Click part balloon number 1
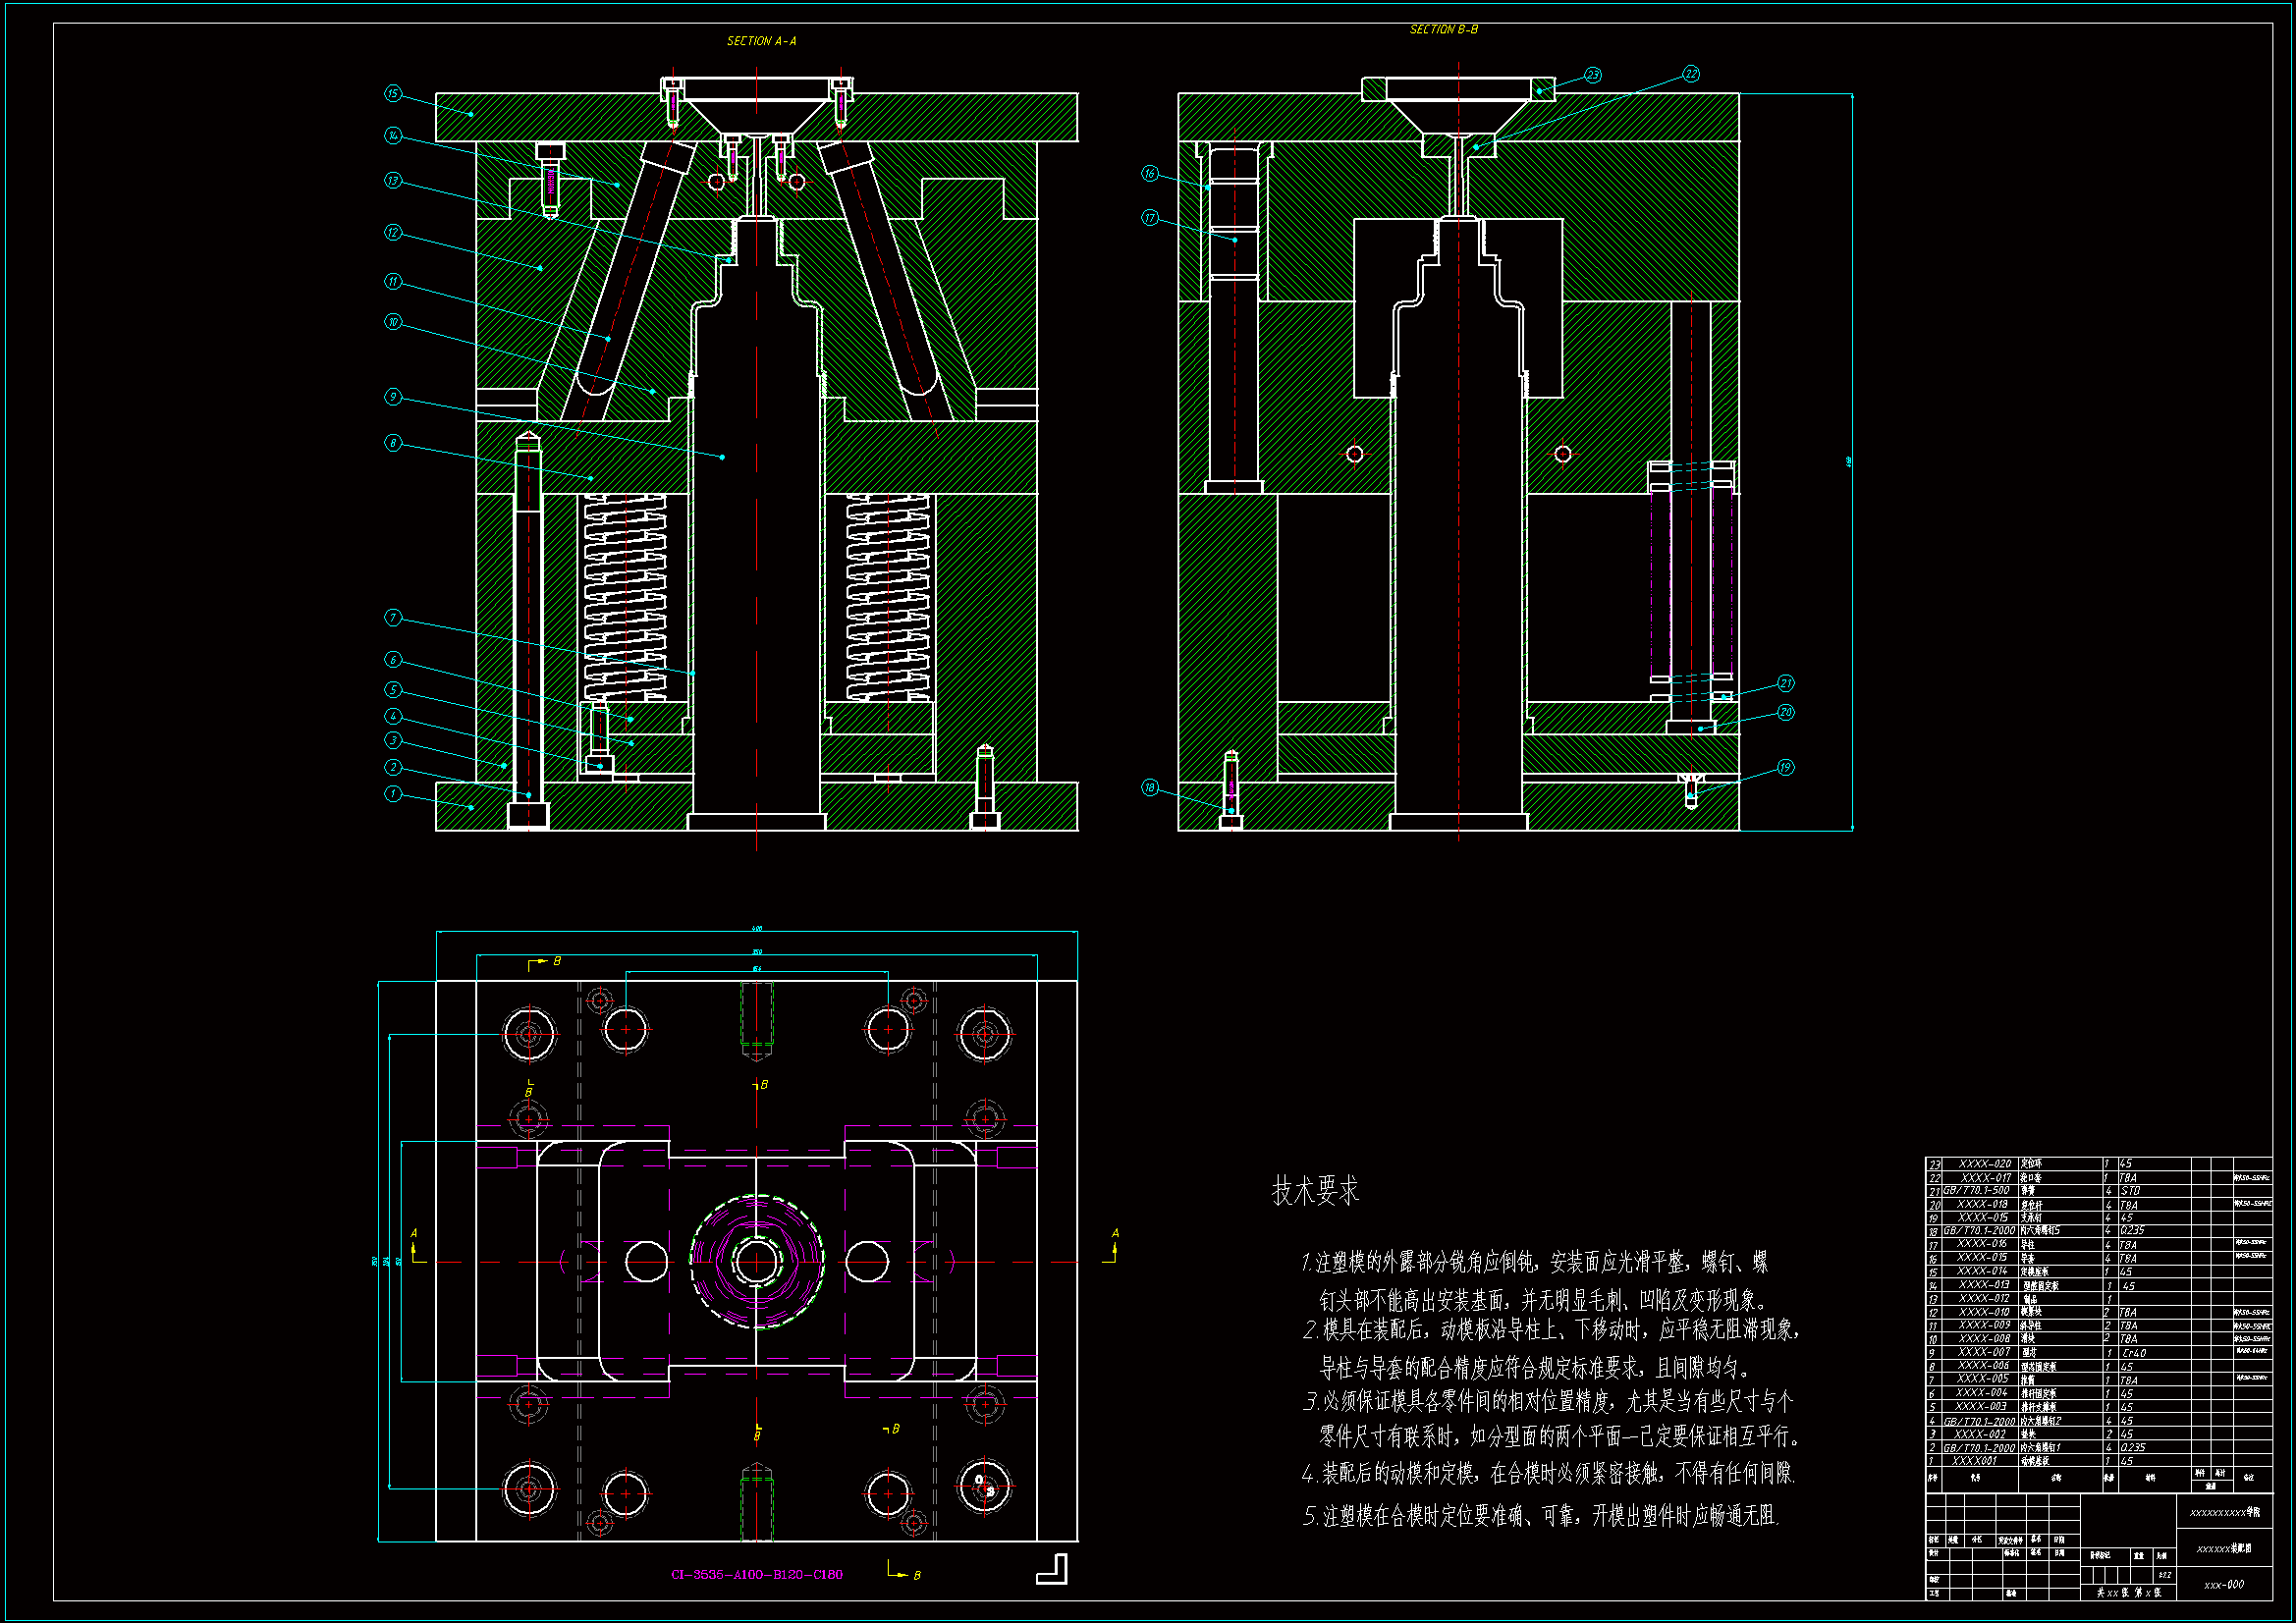Screen dimensions: 2296x1623 [393, 794]
